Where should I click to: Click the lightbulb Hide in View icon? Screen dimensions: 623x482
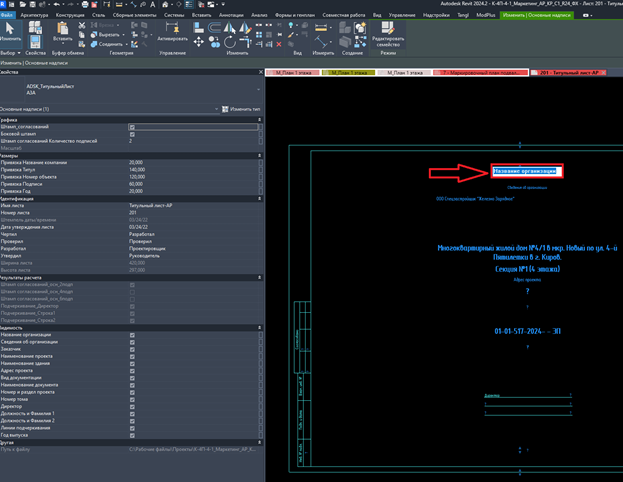(291, 26)
